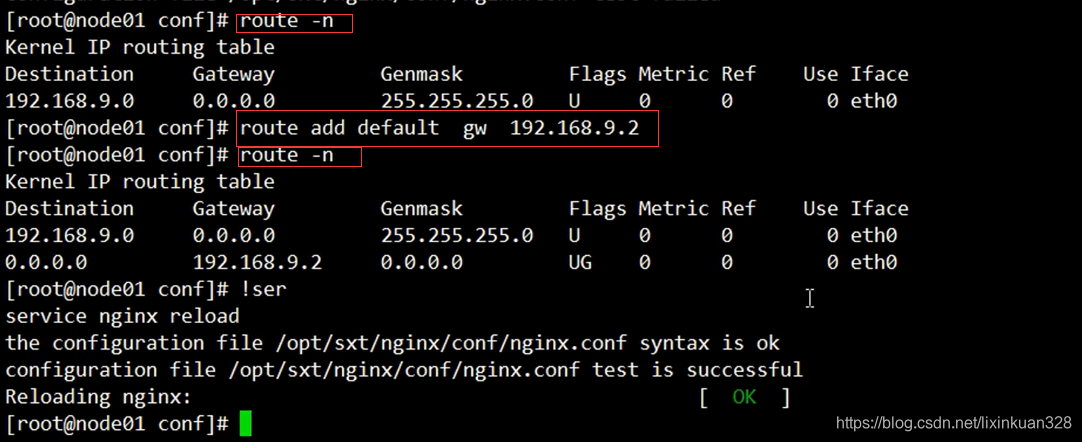Click the '!ser' history command
Screen dimensions: 1082x442
[263, 290]
